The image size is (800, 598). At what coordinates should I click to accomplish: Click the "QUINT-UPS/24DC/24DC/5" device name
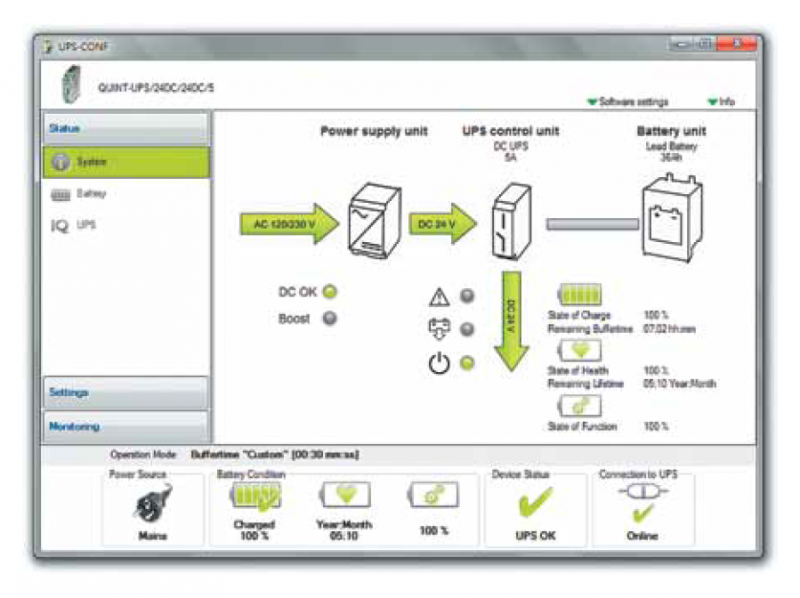point(156,88)
